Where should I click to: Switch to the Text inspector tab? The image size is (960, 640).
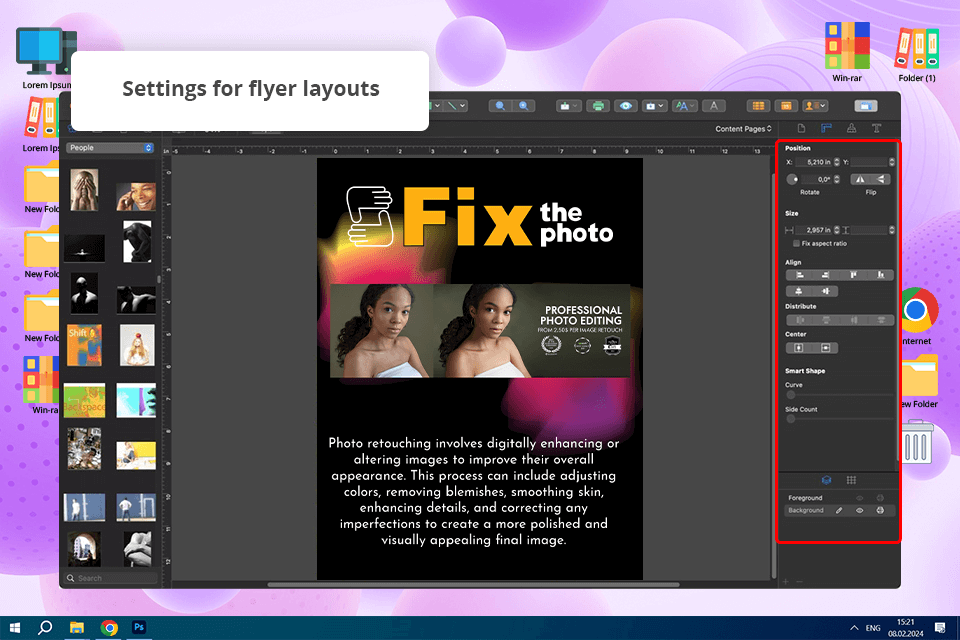(876, 129)
